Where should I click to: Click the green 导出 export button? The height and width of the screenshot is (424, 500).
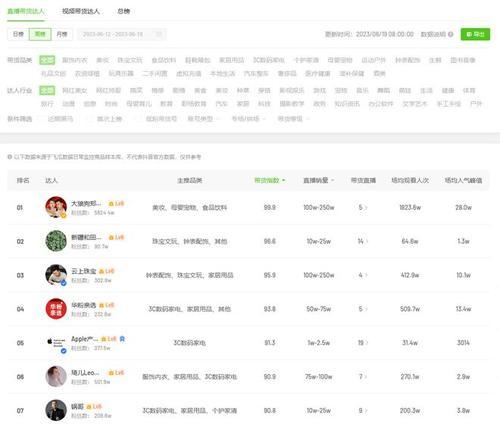coord(475,34)
